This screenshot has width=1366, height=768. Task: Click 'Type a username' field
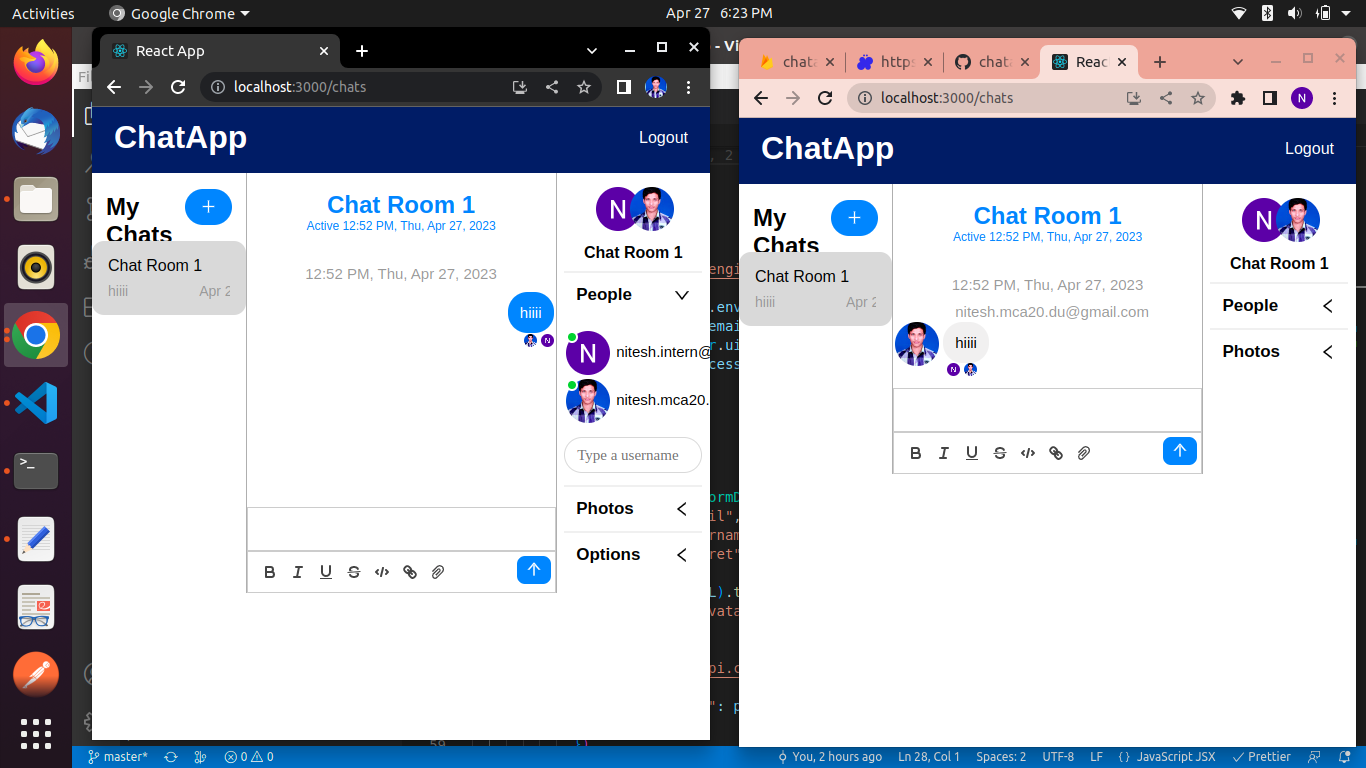click(x=633, y=455)
